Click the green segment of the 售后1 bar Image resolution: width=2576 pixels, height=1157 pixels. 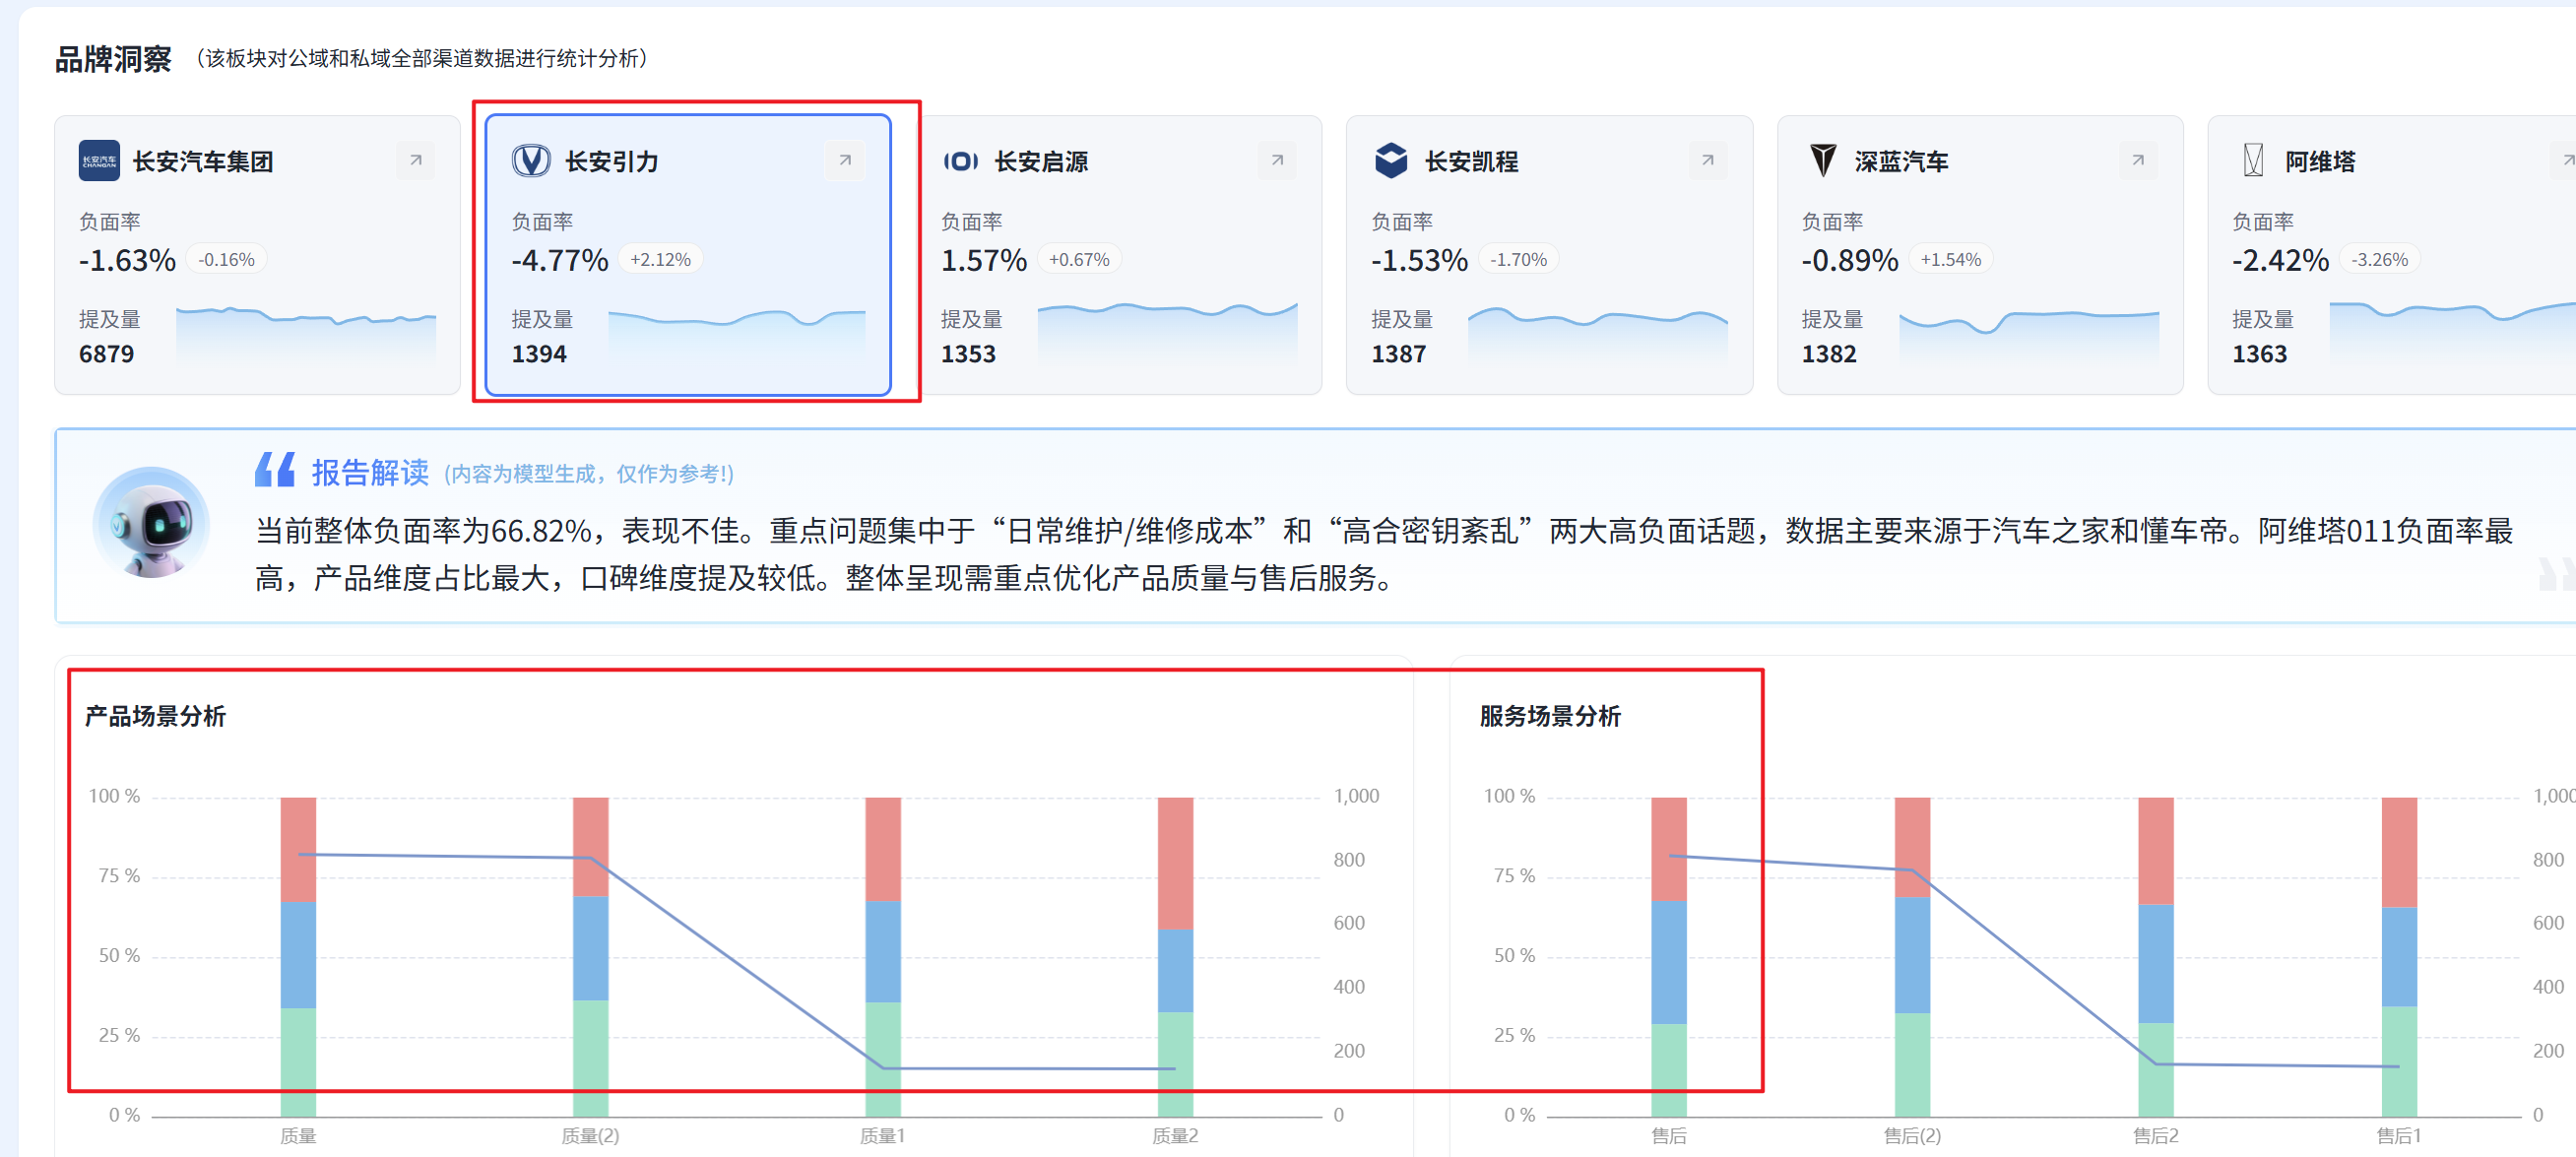(x=2399, y=1061)
